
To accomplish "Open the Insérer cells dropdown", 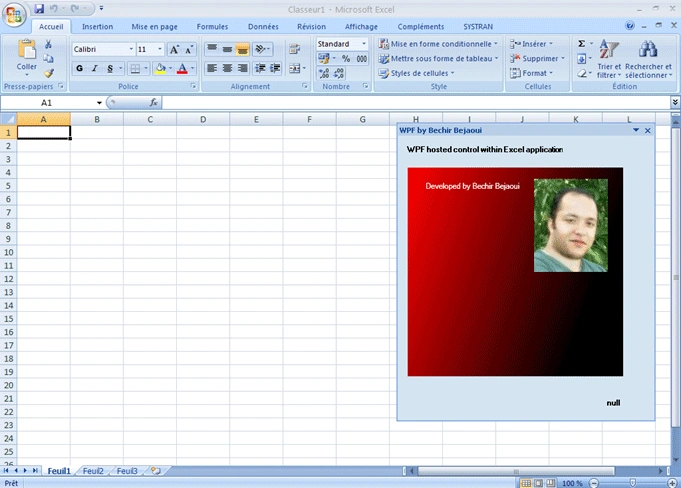I will [x=531, y=44].
